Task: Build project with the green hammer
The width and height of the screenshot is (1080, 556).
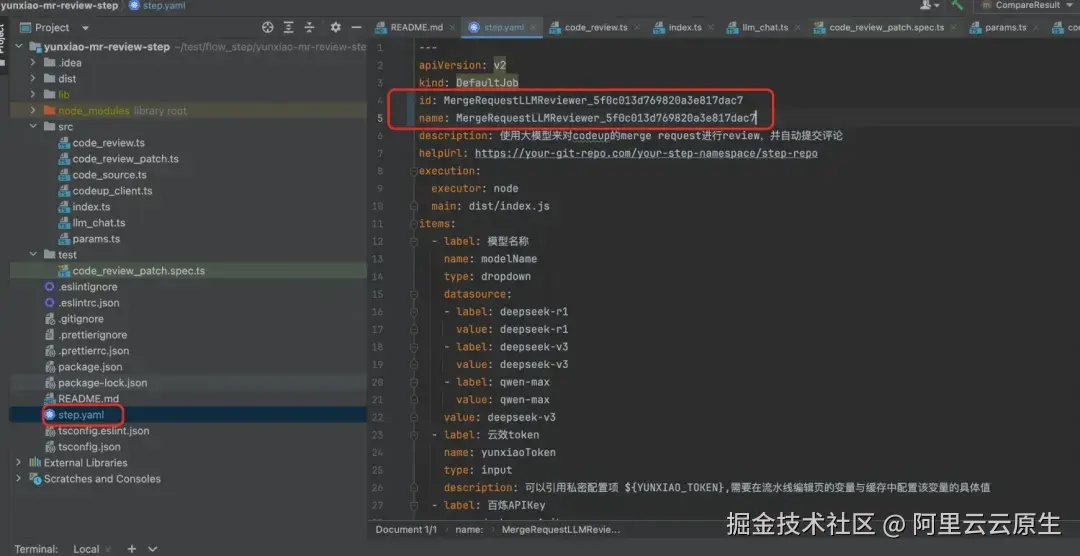Action: click(957, 5)
